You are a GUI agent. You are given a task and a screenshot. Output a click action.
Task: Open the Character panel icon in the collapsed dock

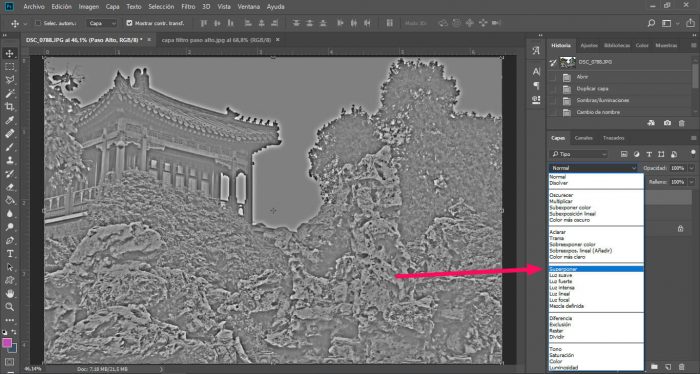pyautogui.click(x=536, y=71)
